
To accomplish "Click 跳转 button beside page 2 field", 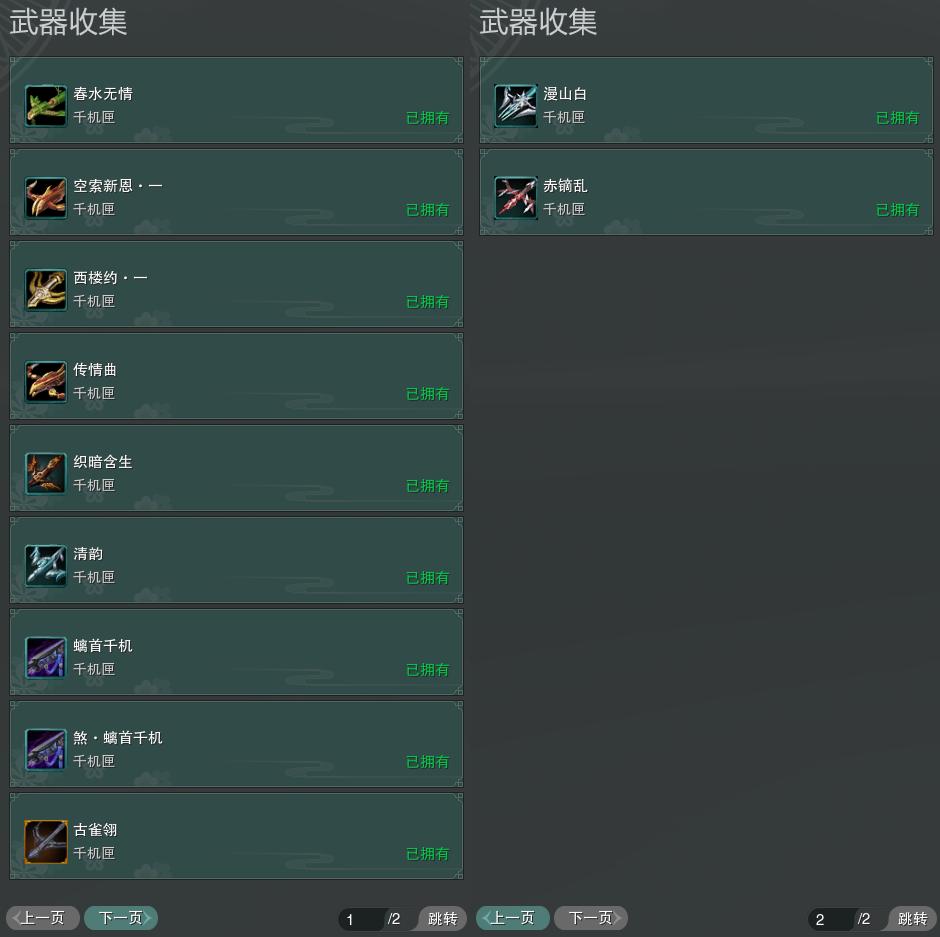I will point(912,918).
